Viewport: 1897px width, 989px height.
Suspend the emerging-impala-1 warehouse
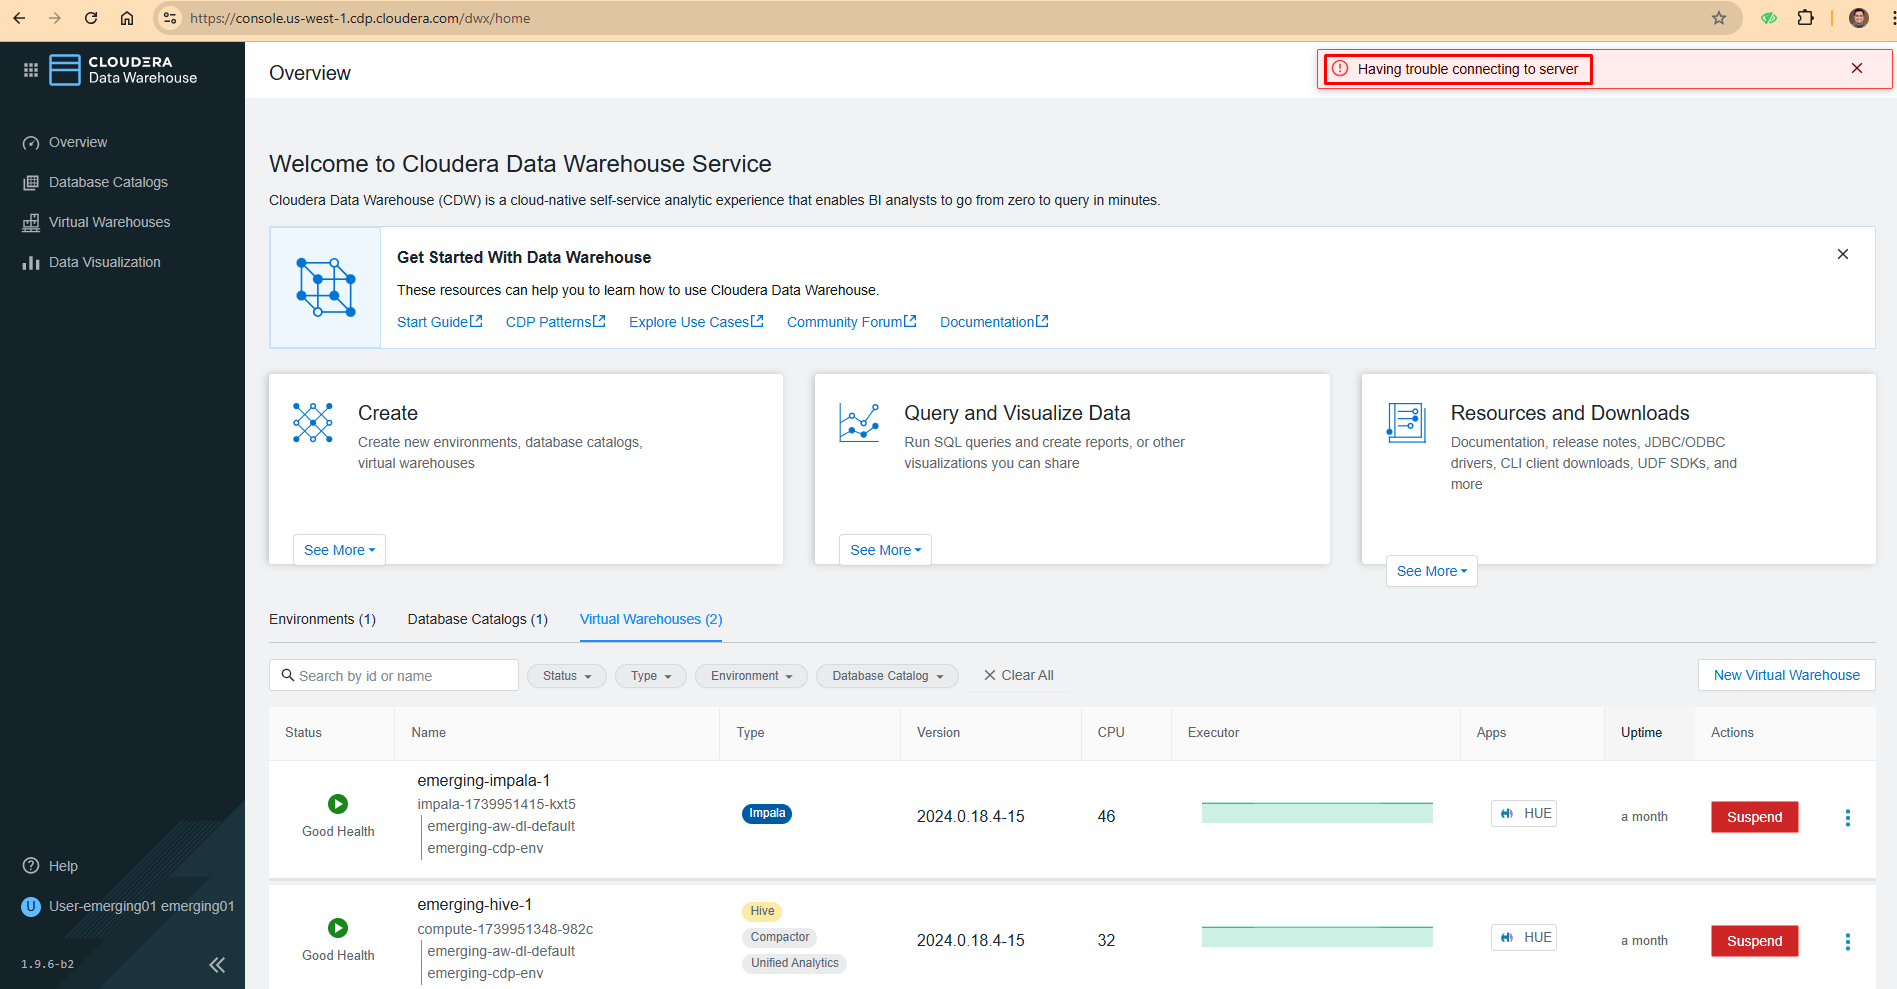pos(1754,817)
